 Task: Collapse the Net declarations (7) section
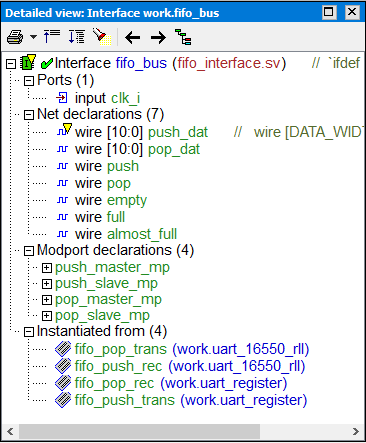click(29, 115)
